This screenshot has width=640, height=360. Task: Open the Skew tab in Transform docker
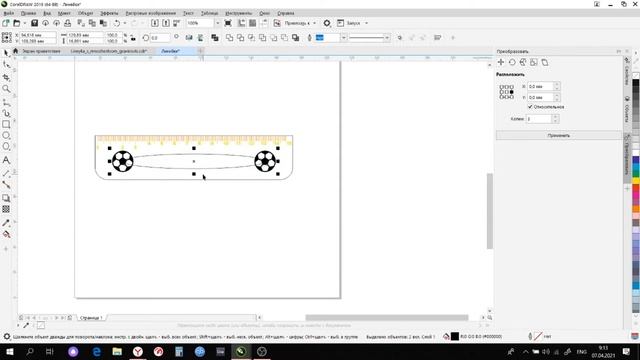click(544, 62)
